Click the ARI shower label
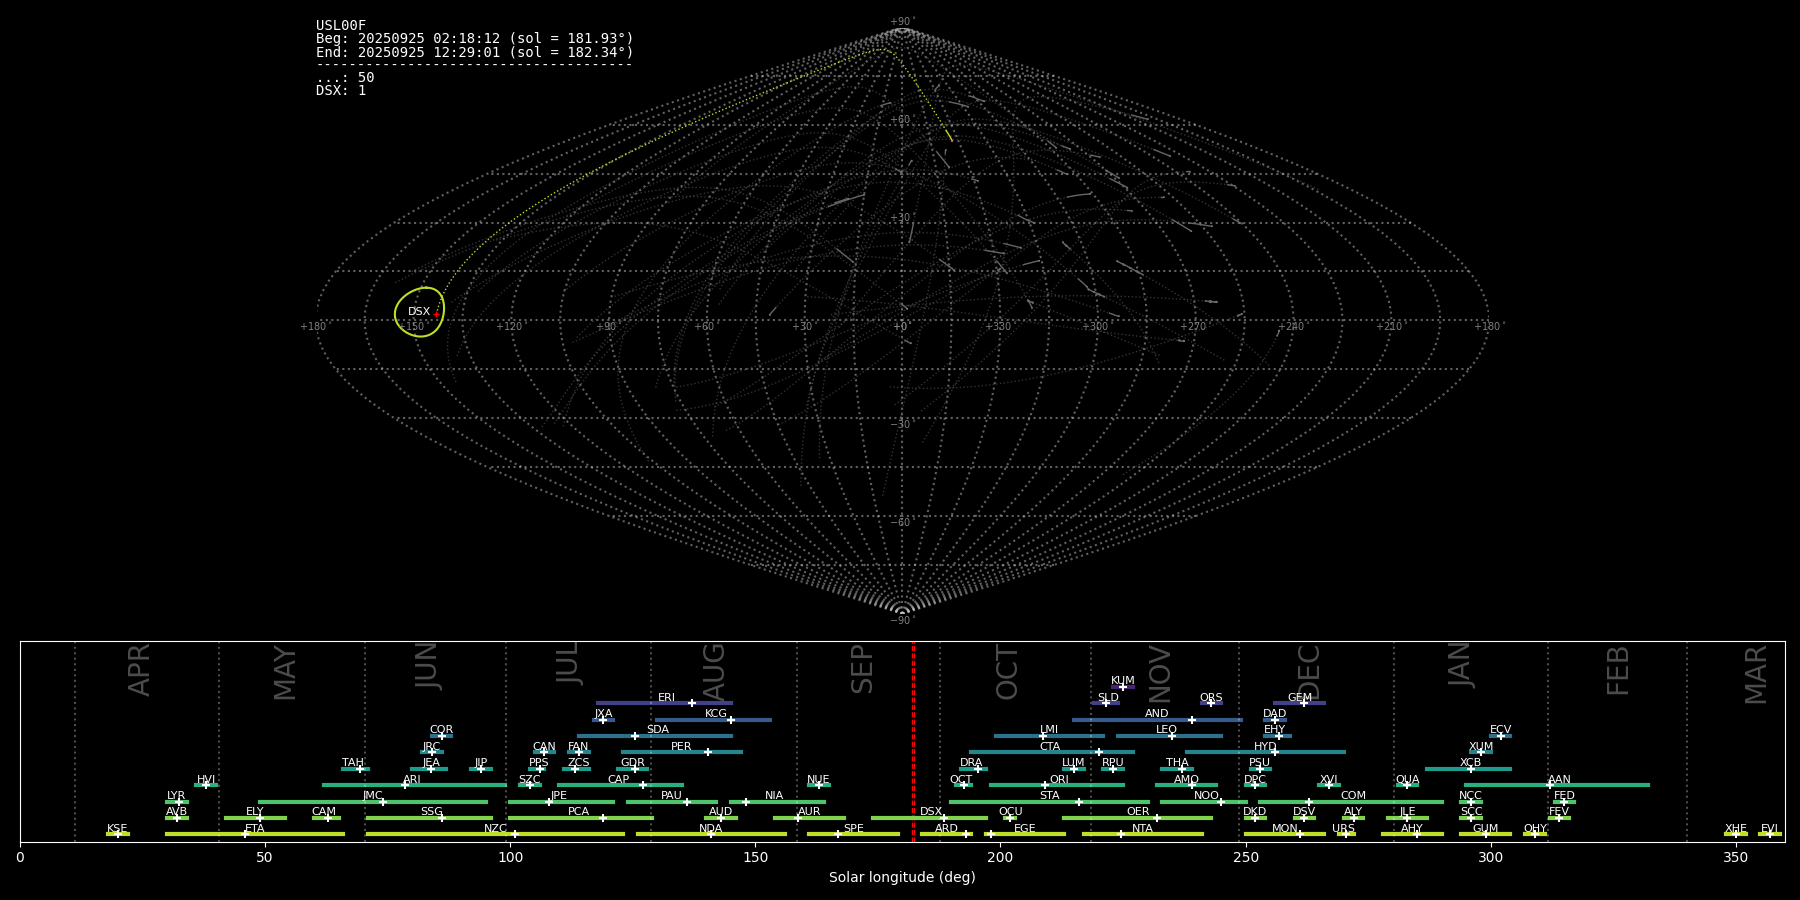 (412, 780)
